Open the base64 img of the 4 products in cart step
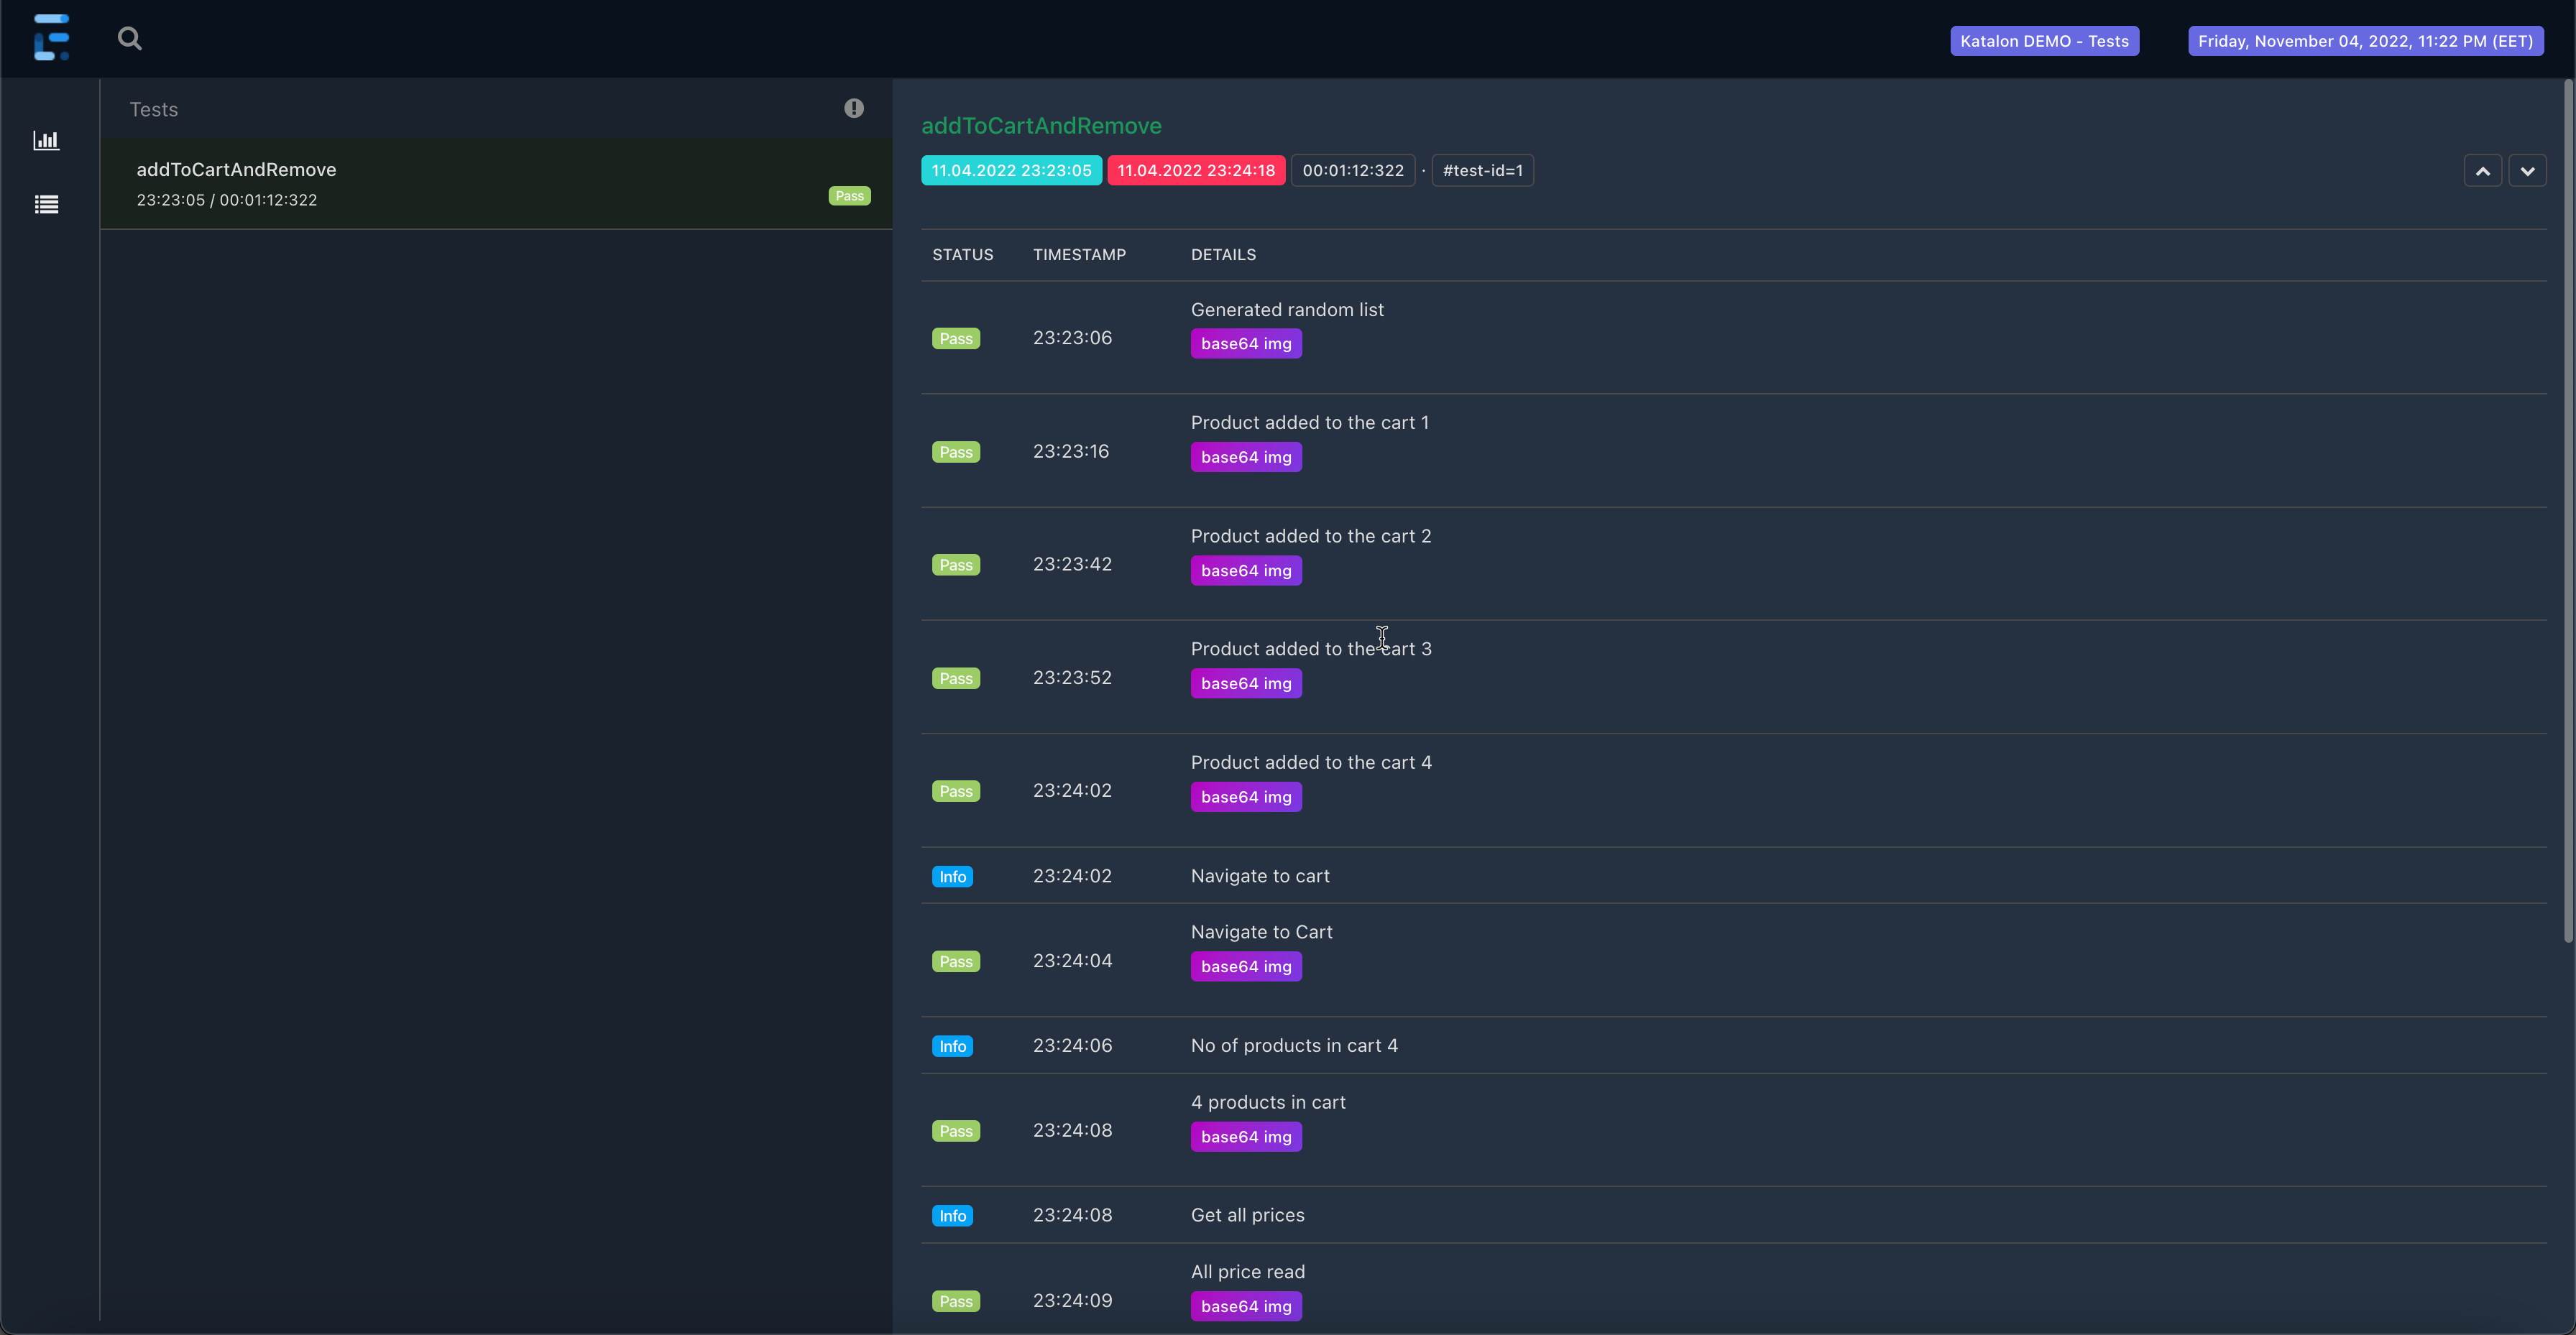 click(1245, 1137)
